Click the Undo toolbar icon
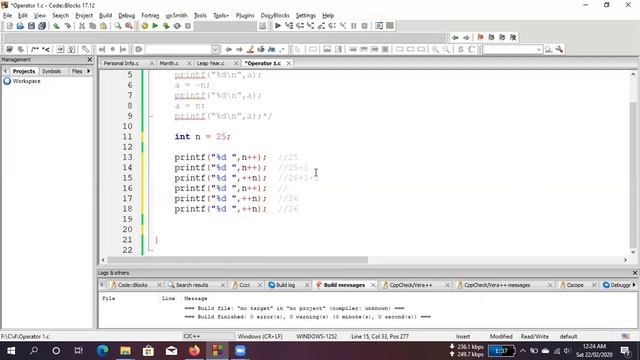The height and width of the screenshot is (360, 640). point(56,26)
